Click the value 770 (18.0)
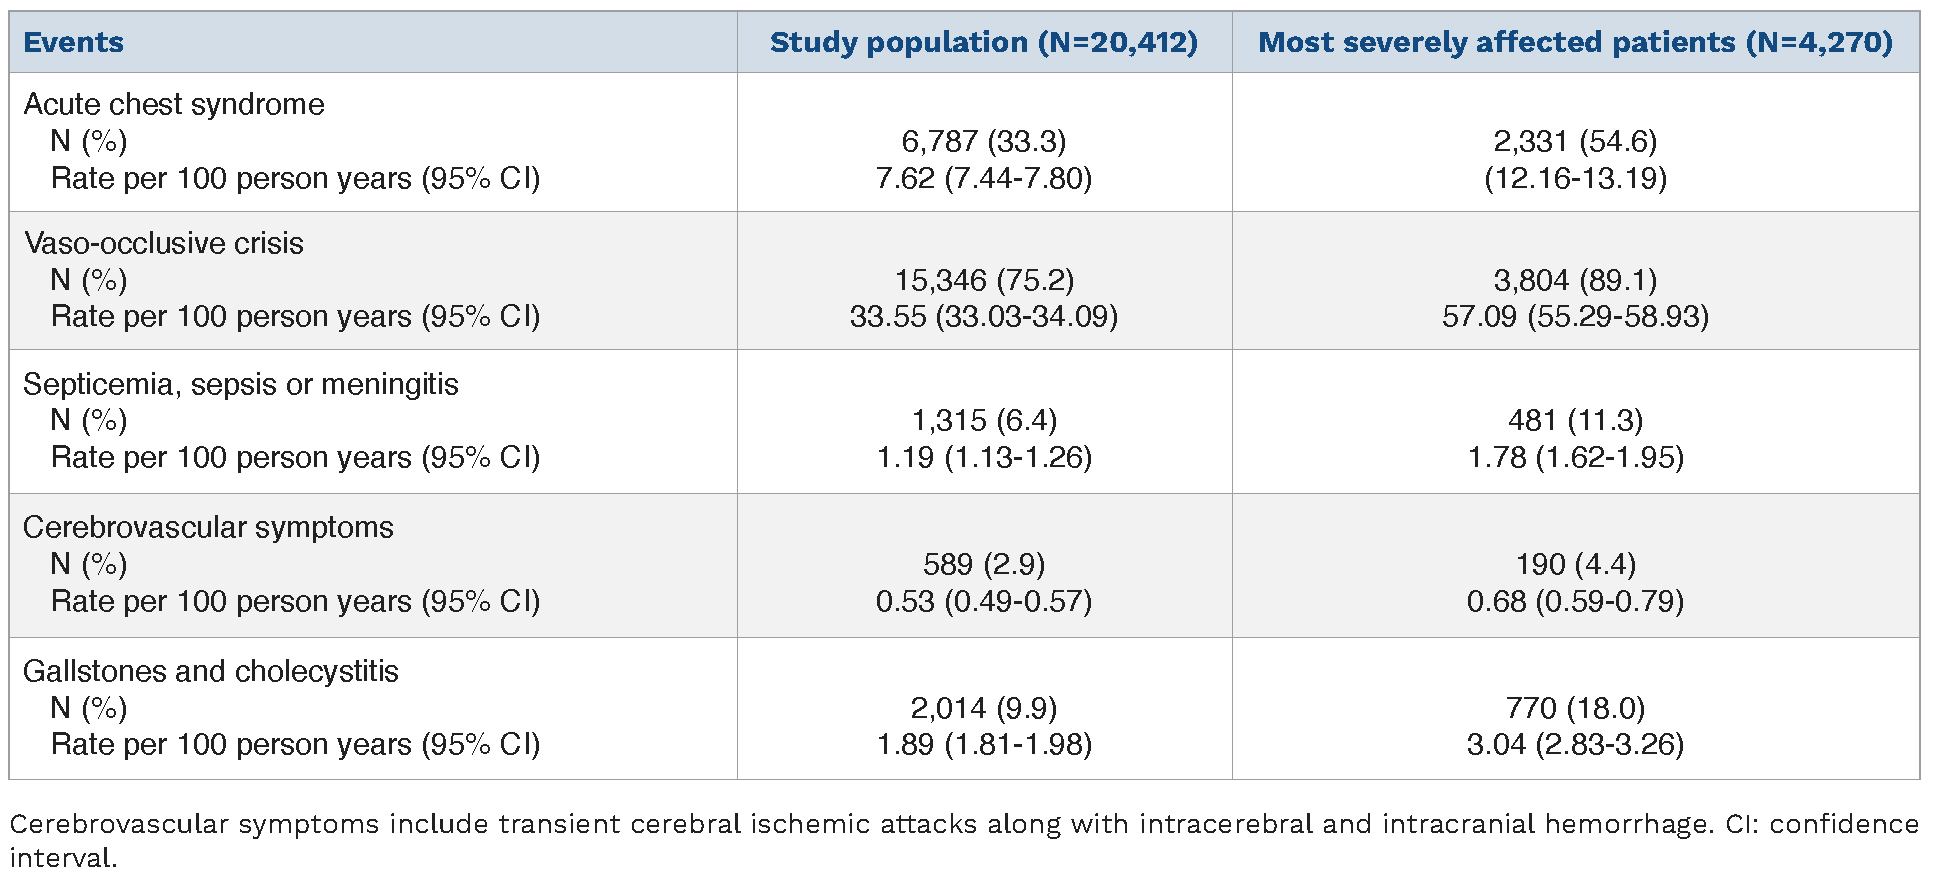 [x=1575, y=708]
